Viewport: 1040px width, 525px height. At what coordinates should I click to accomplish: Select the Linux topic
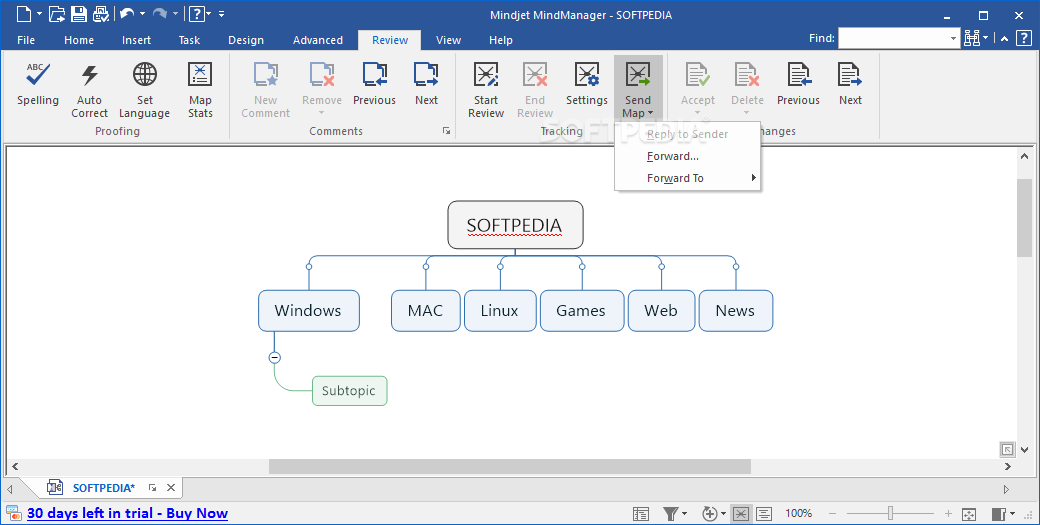(x=499, y=310)
